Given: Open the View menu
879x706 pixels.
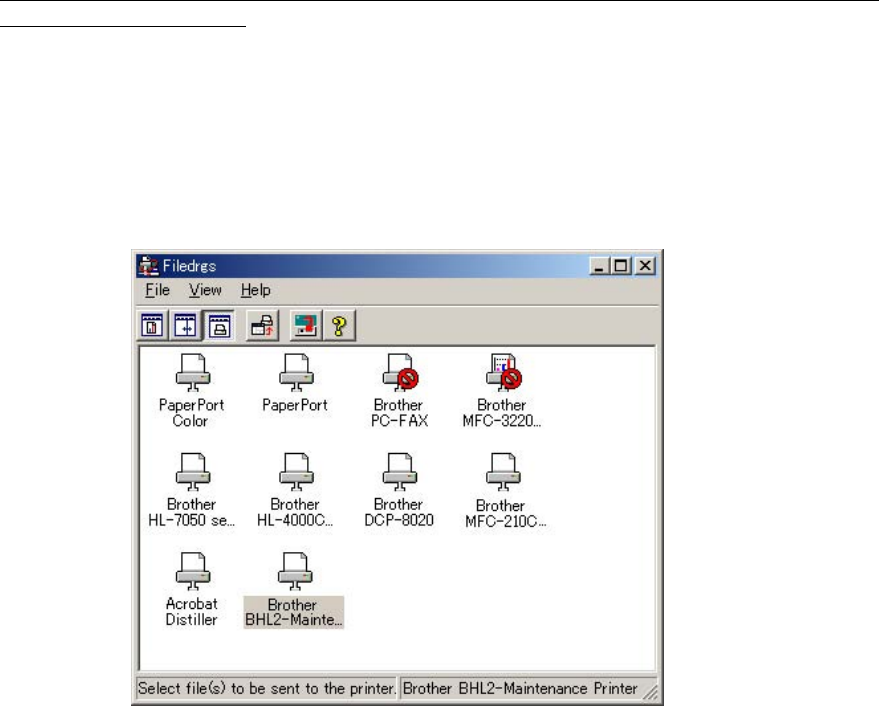Looking at the screenshot, I should click(x=205, y=290).
